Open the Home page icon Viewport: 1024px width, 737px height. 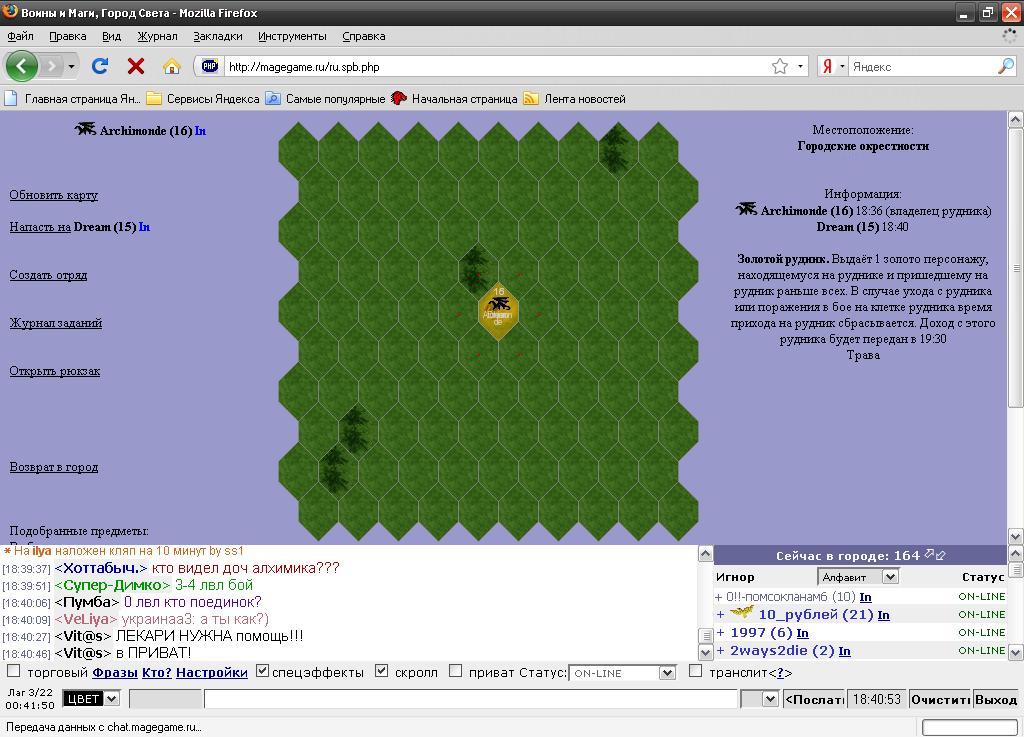pos(172,66)
